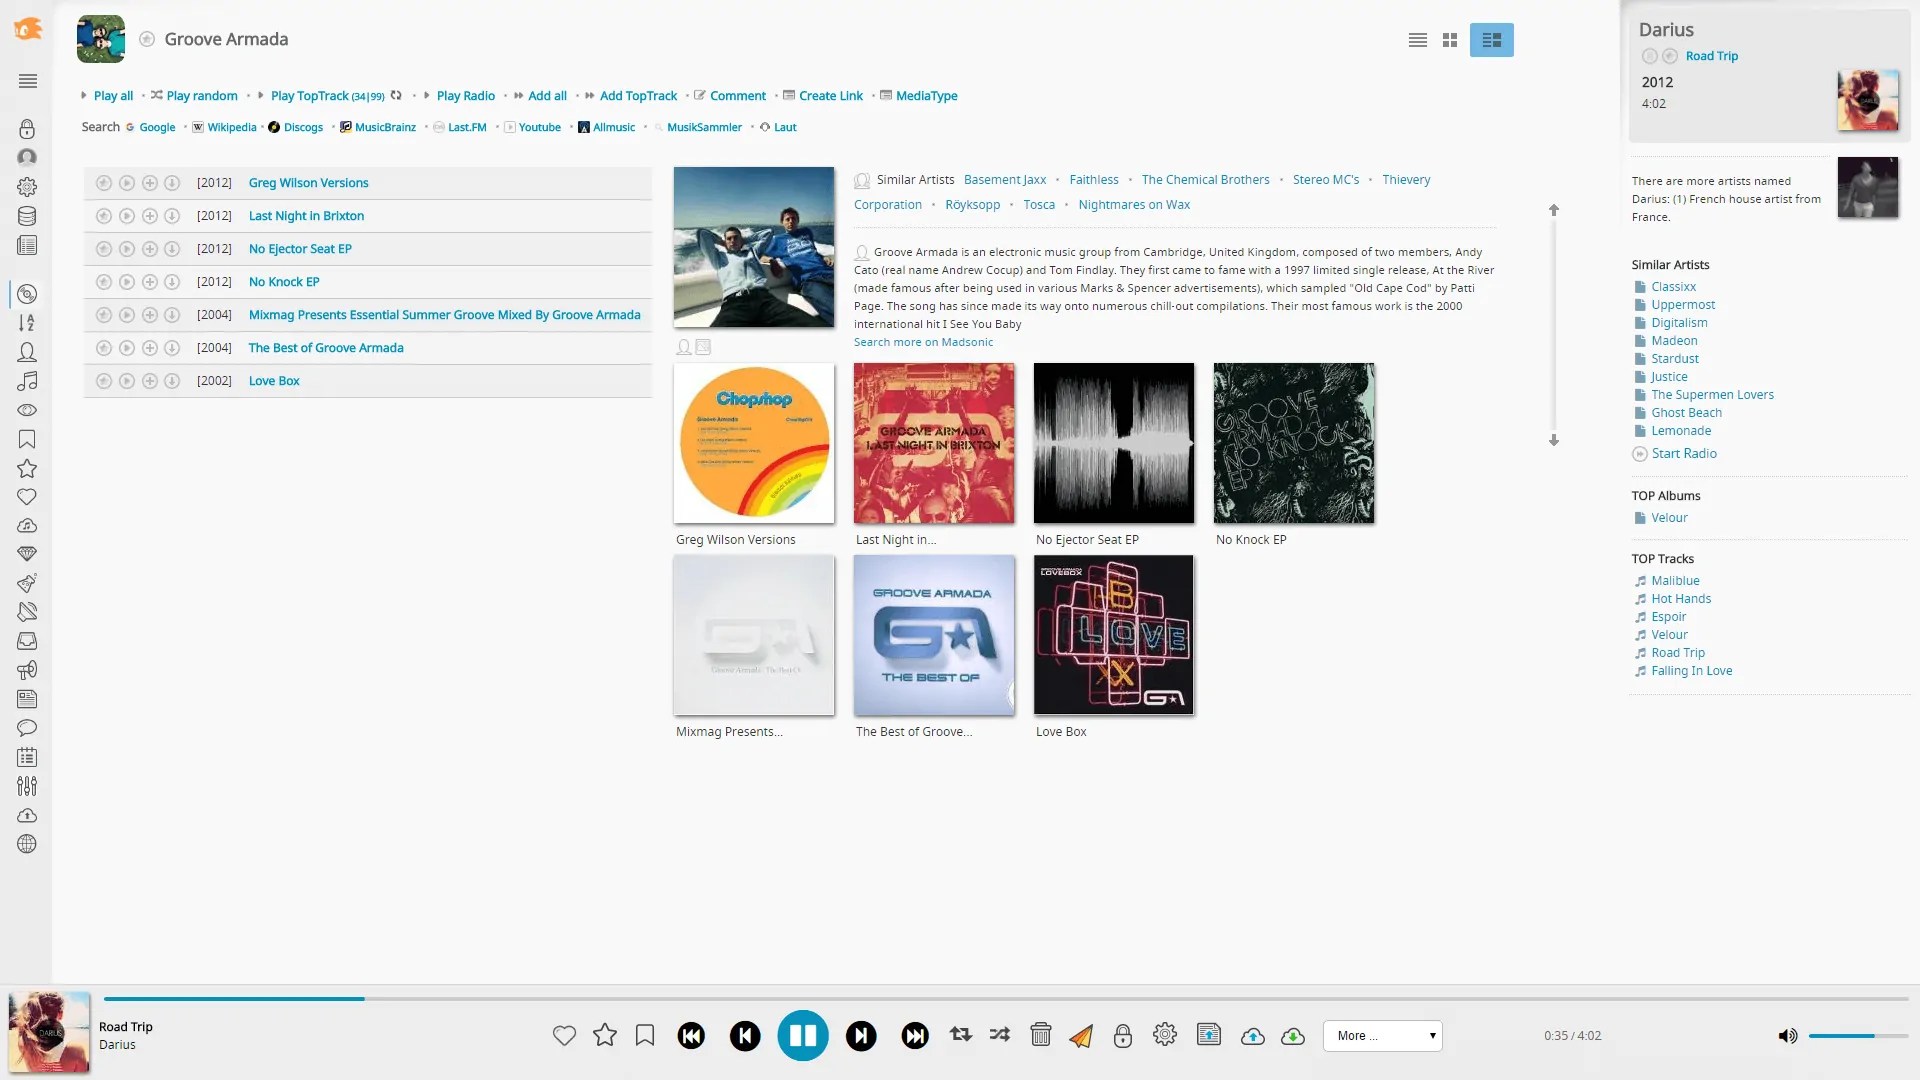Viewport: 1920px width, 1080px height.
Task: Open the currently playing disc view in sidebar
Action: coord(27,294)
